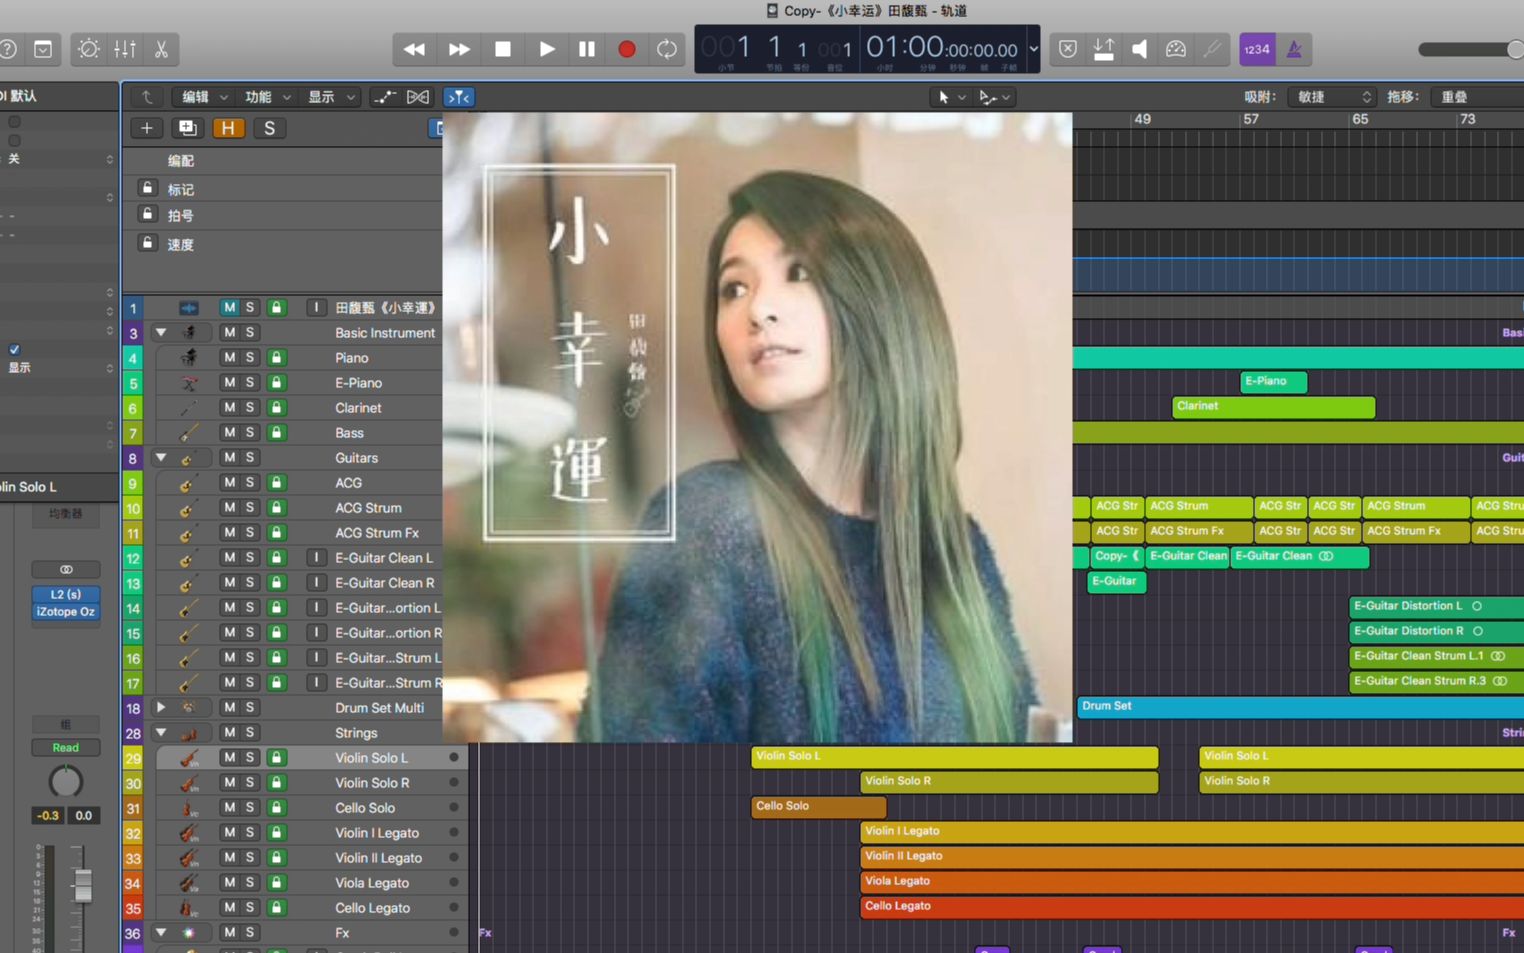Toggle lock on the Bass track
Screen dimensions: 1524x953
pos(276,432)
